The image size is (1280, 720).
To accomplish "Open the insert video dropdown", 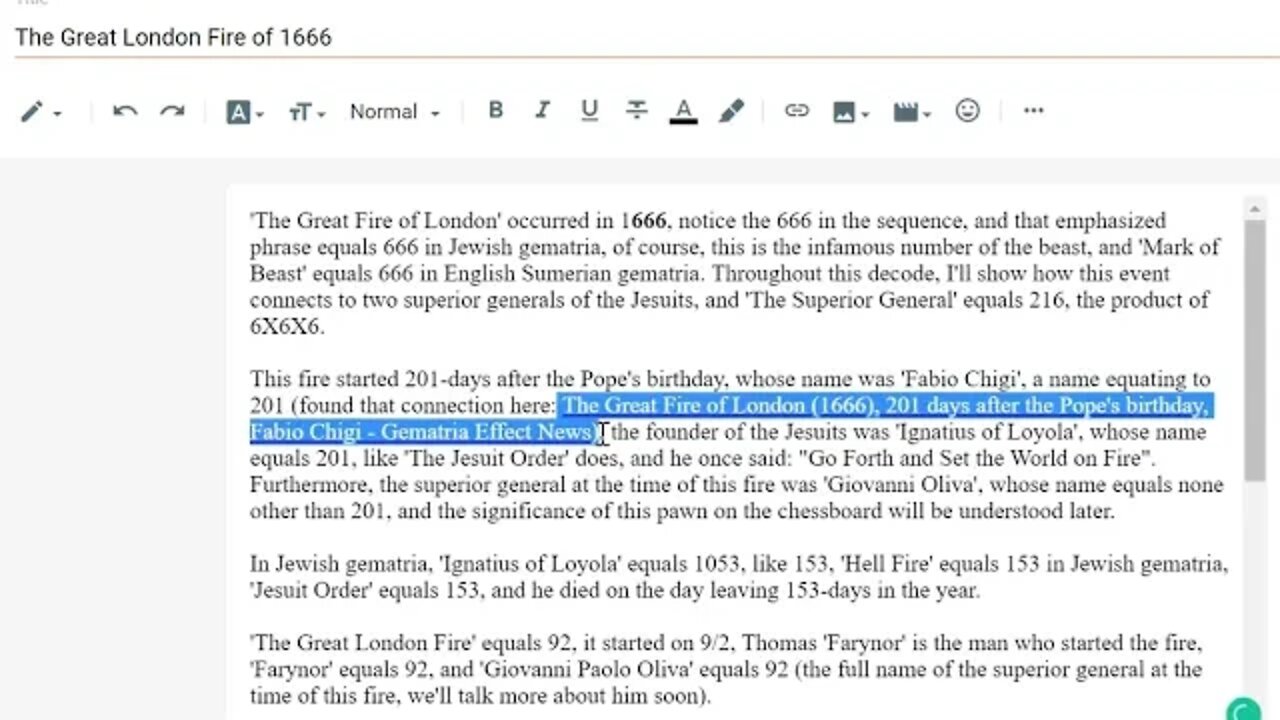I will (x=912, y=112).
